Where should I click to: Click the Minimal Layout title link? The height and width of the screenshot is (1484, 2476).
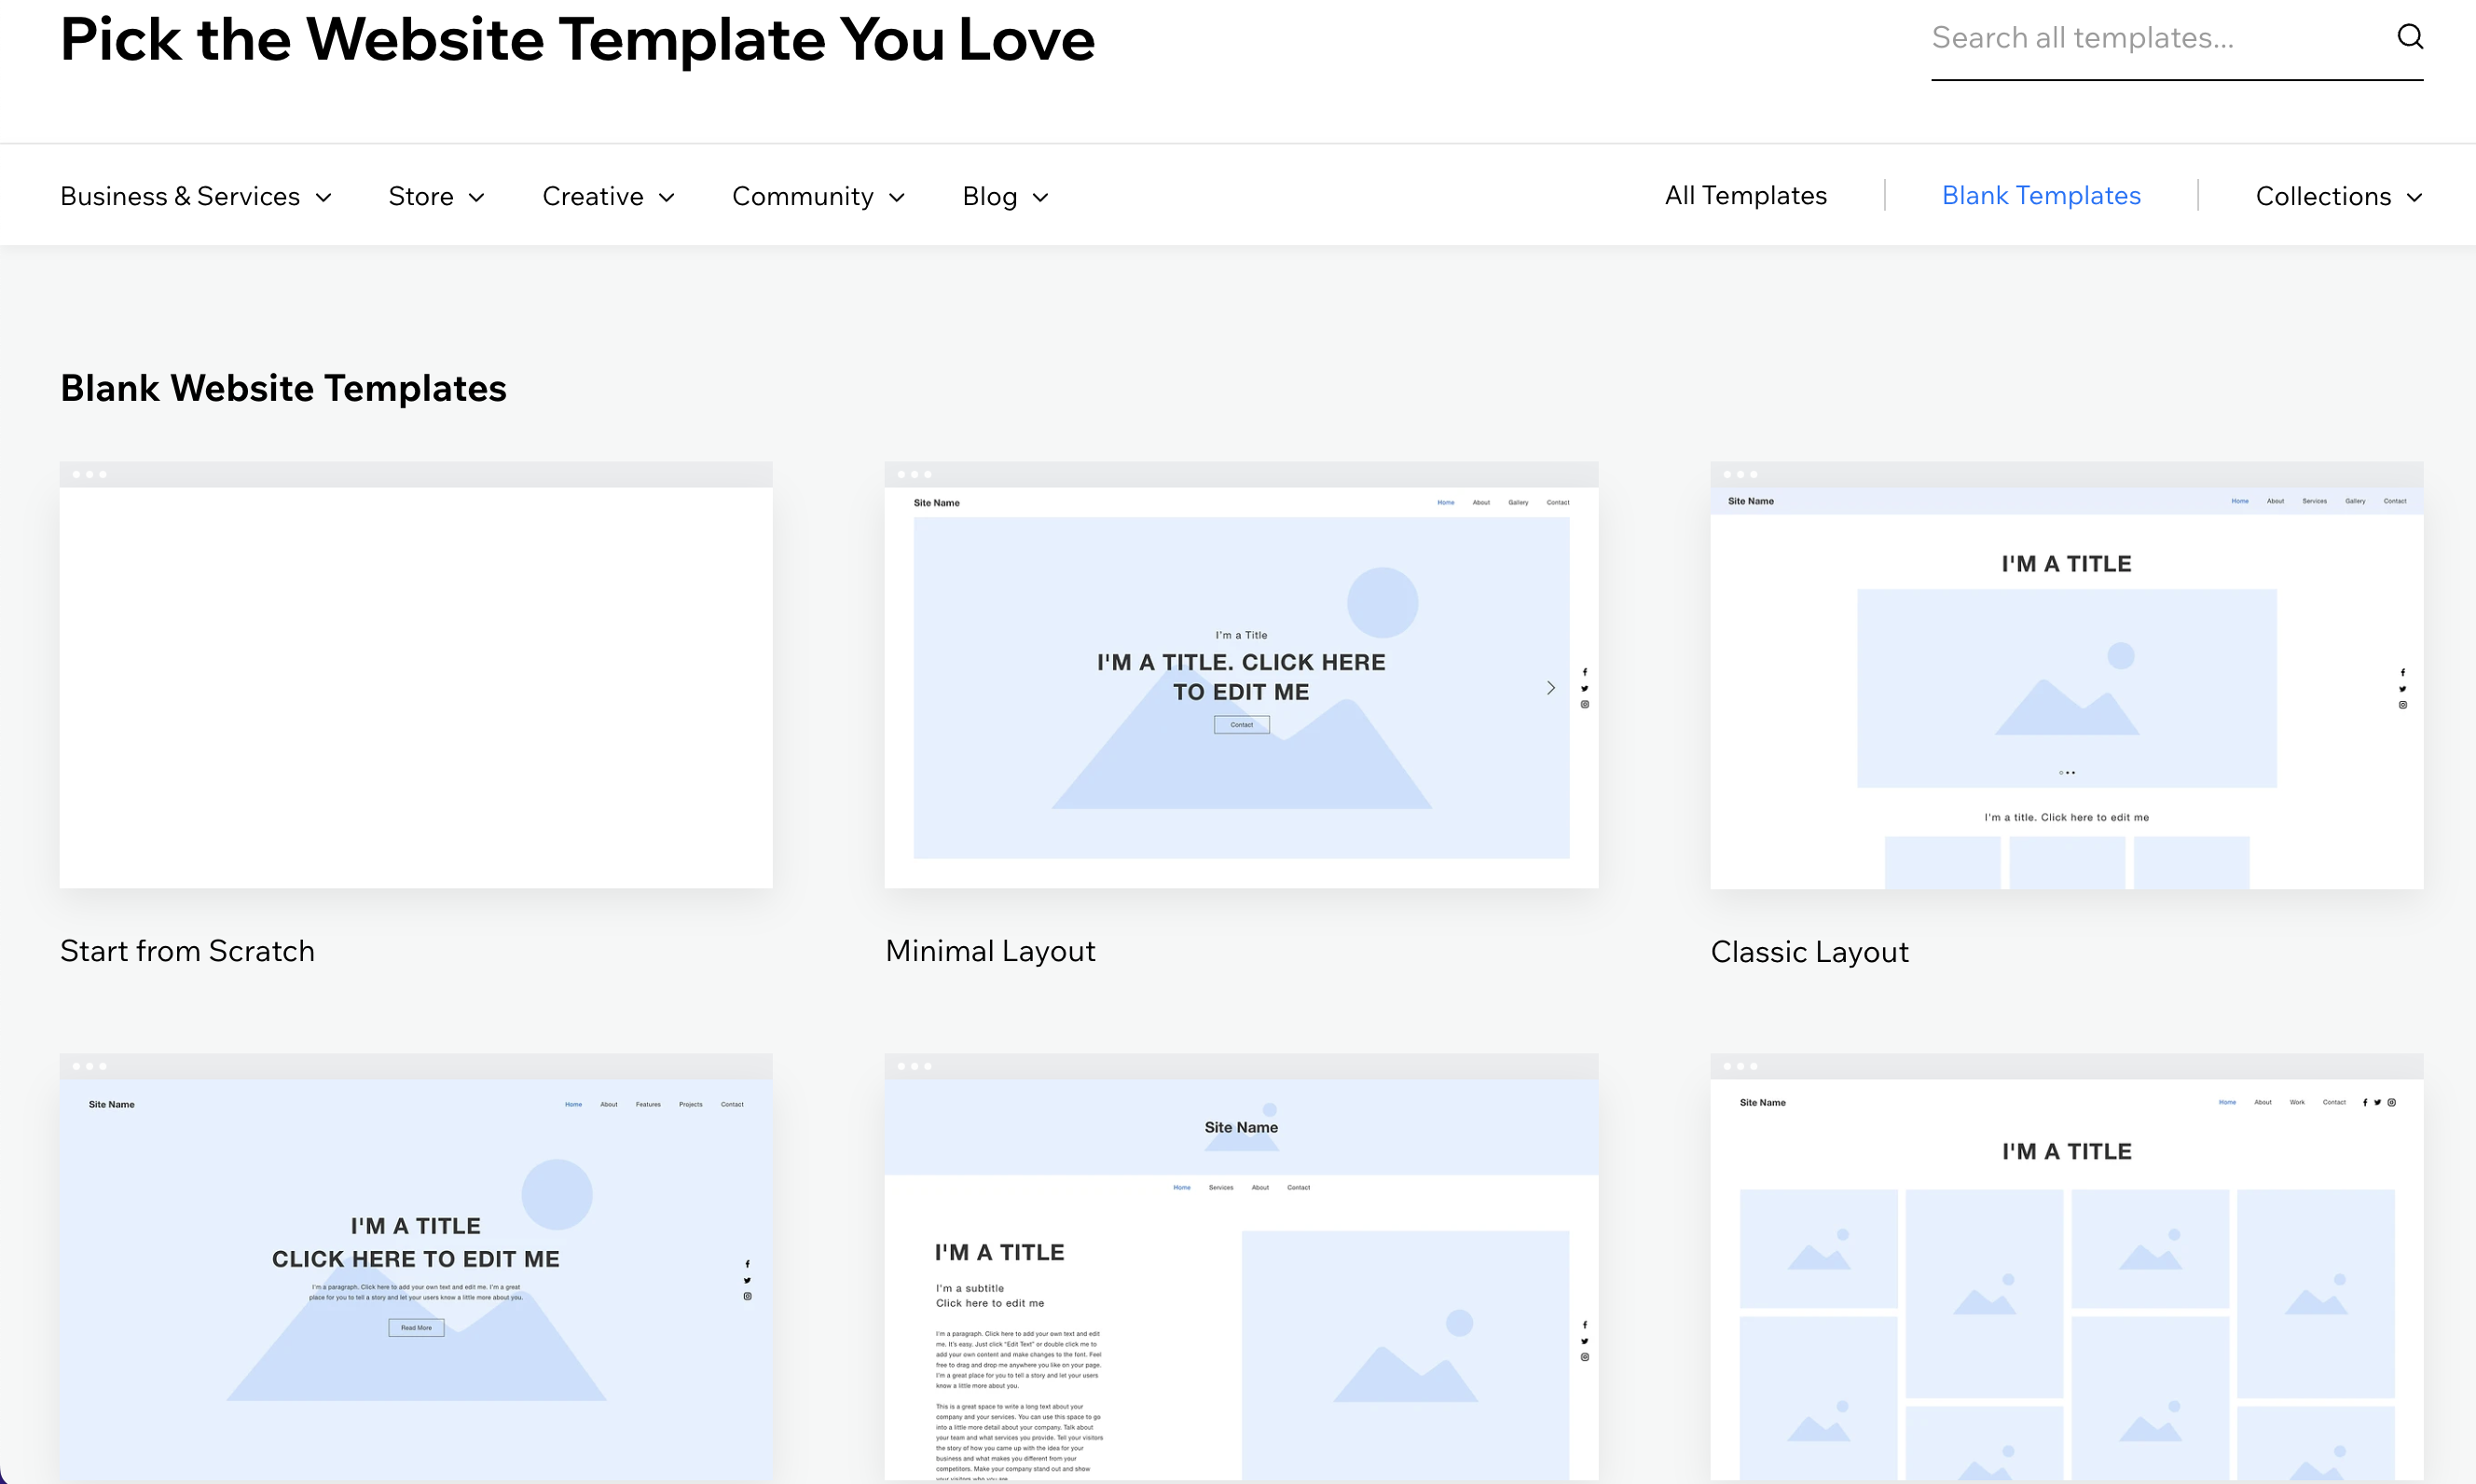990,950
